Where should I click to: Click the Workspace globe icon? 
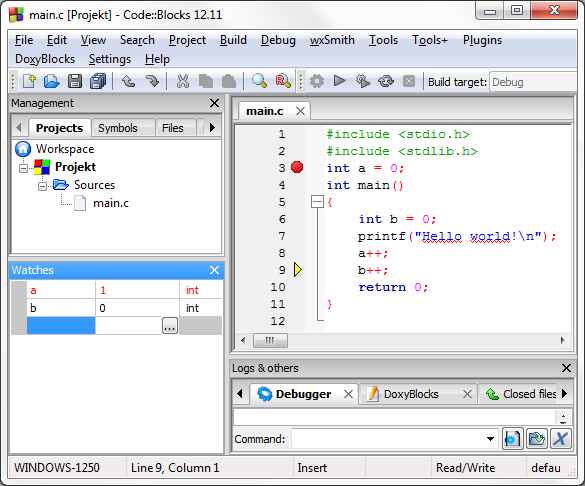coord(23,149)
